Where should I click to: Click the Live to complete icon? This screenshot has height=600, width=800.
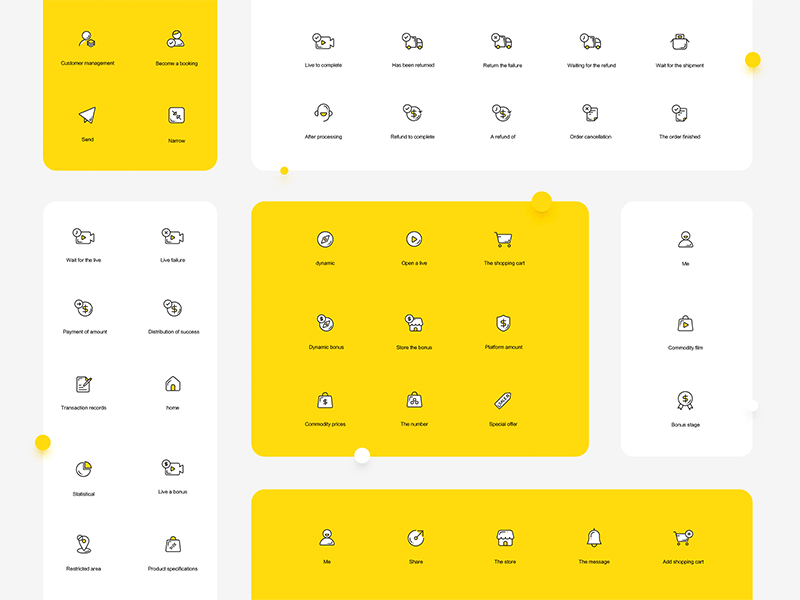[x=320, y=44]
